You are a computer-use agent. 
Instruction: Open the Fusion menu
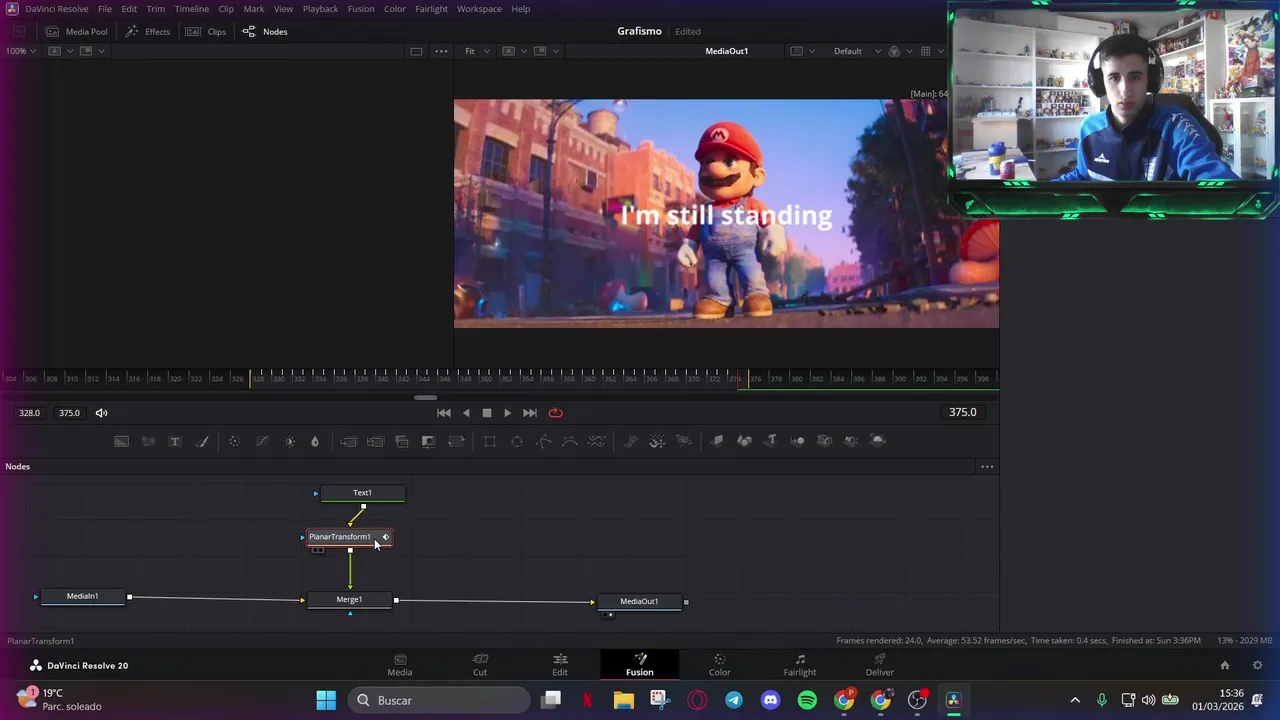[361, 9]
